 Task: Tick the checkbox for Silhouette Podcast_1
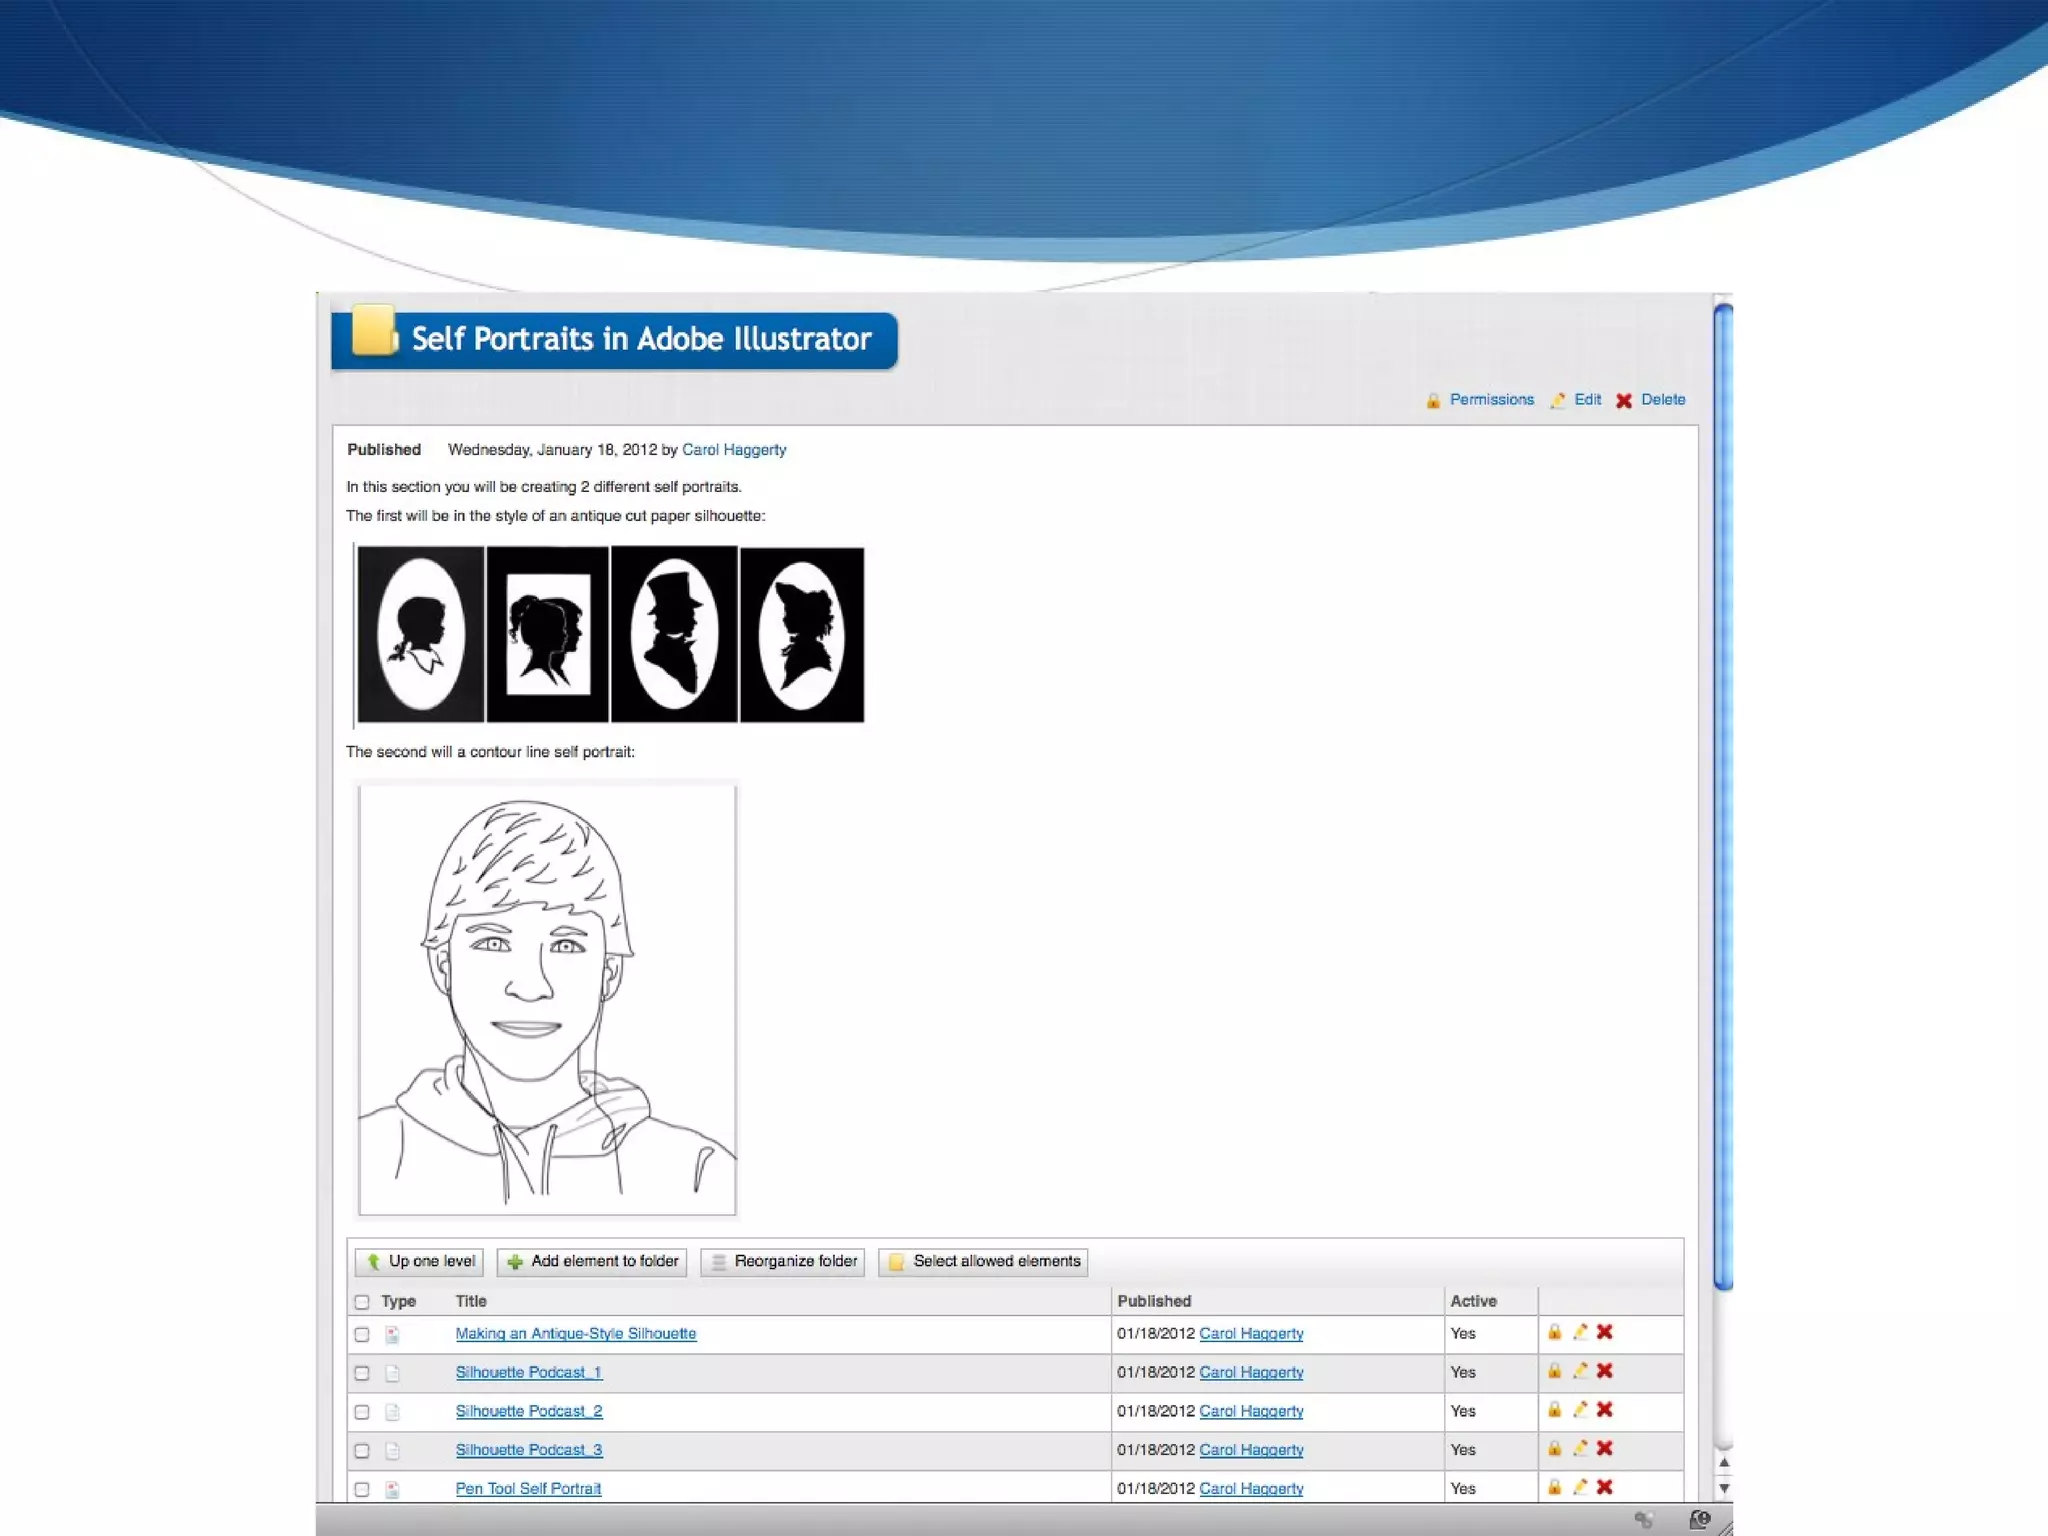(362, 1373)
